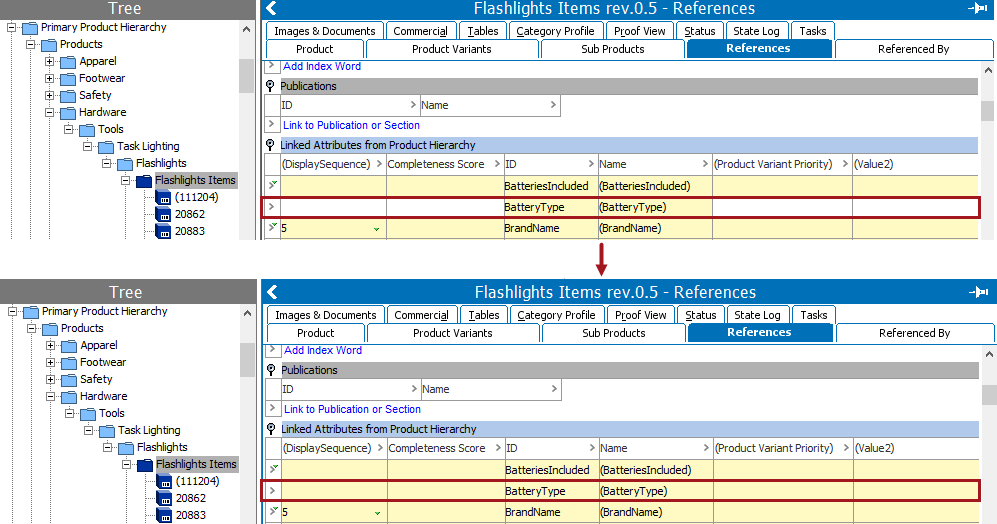Open the State Log tab in upper panel
The width and height of the screenshot is (997, 524).
756,31
